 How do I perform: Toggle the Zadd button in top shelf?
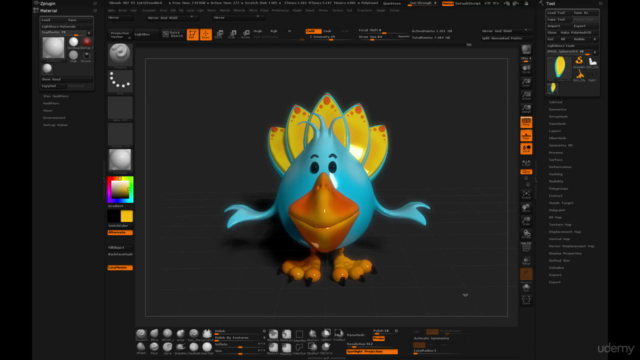[x=313, y=31]
